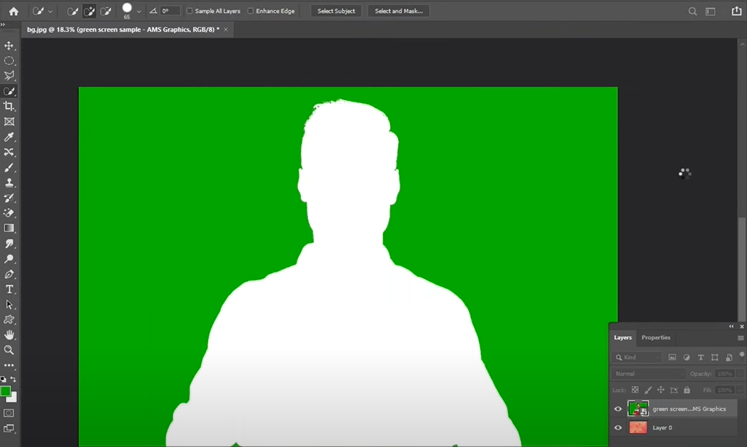Toggle layer filtering on/off switch
The width and height of the screenshot is (747, 447).
[x=742, y=355]
